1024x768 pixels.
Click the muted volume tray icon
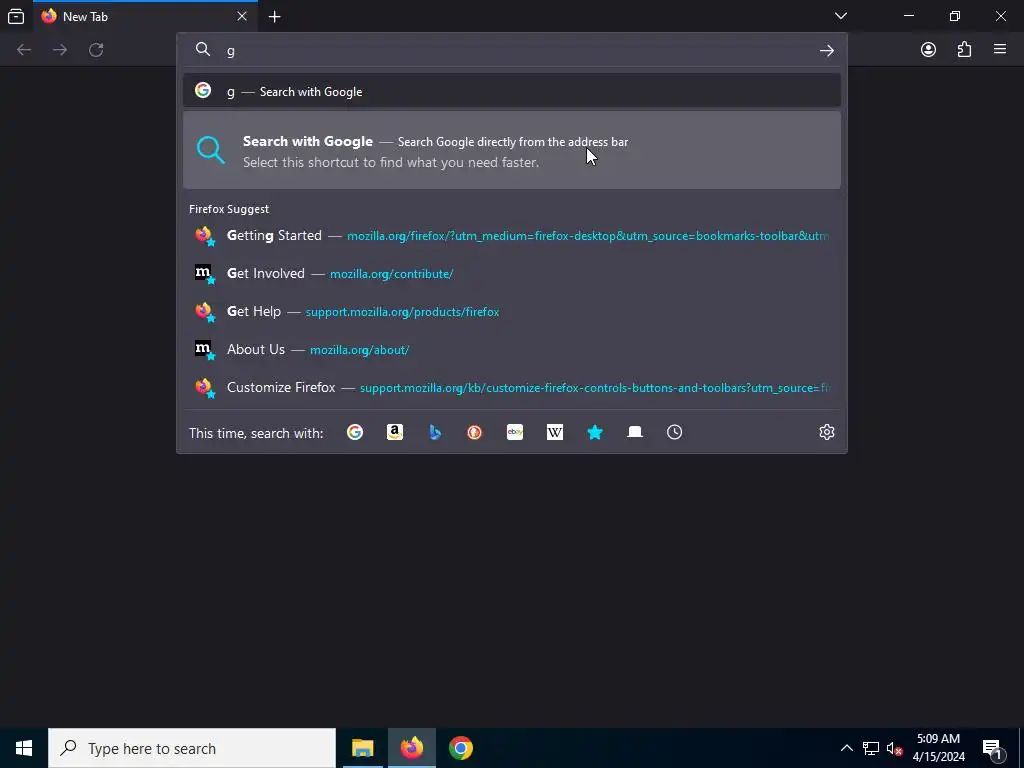pos(894,748)
